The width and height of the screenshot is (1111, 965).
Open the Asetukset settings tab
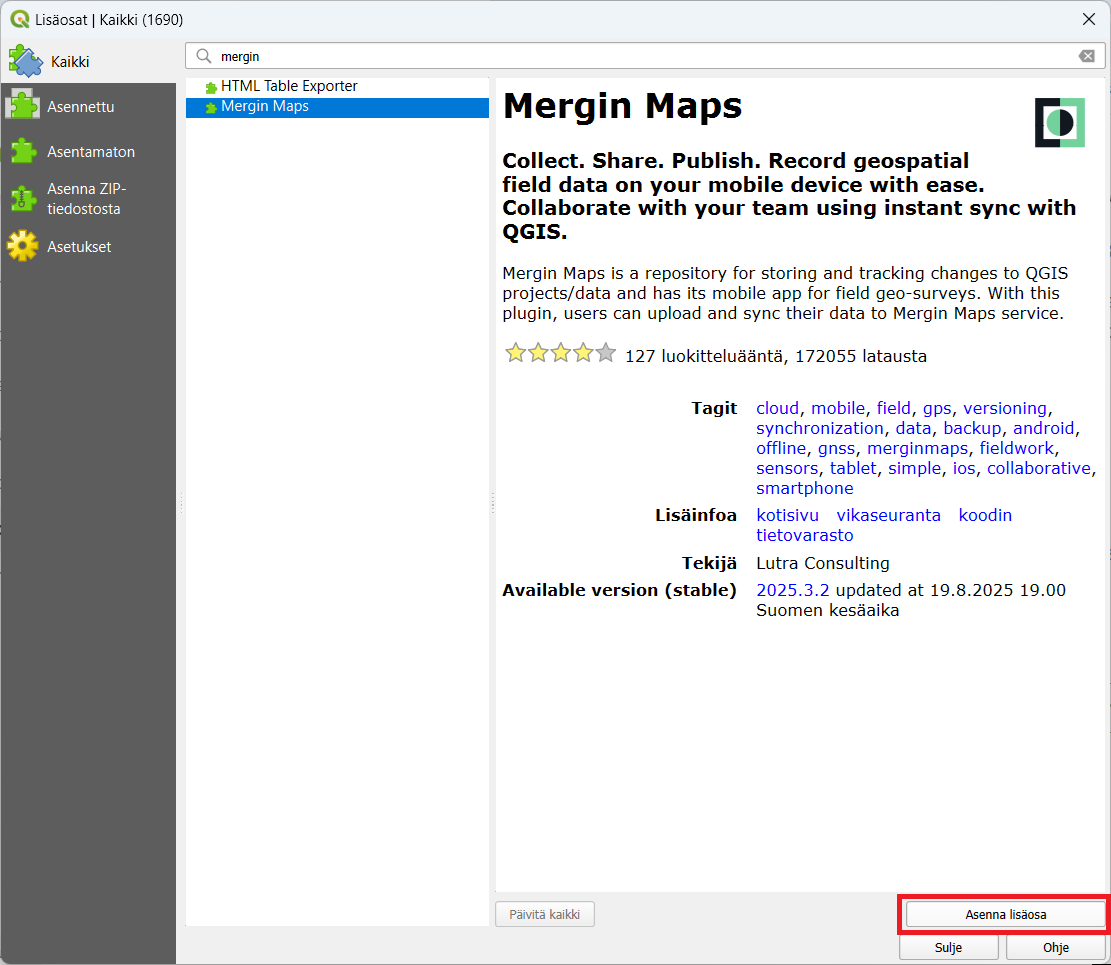[x=89, y=247]
